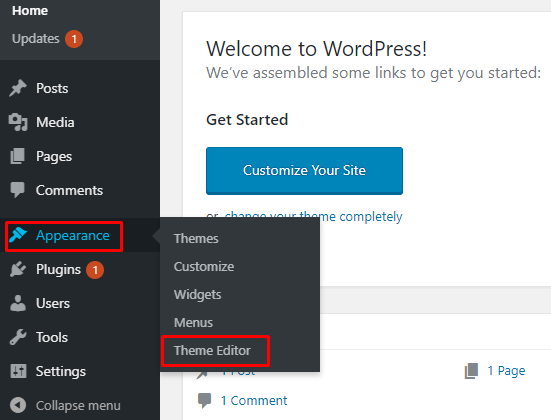Click the Comments speech bubble icon in sidebar
551x420 pixels.
click(18, 190)
